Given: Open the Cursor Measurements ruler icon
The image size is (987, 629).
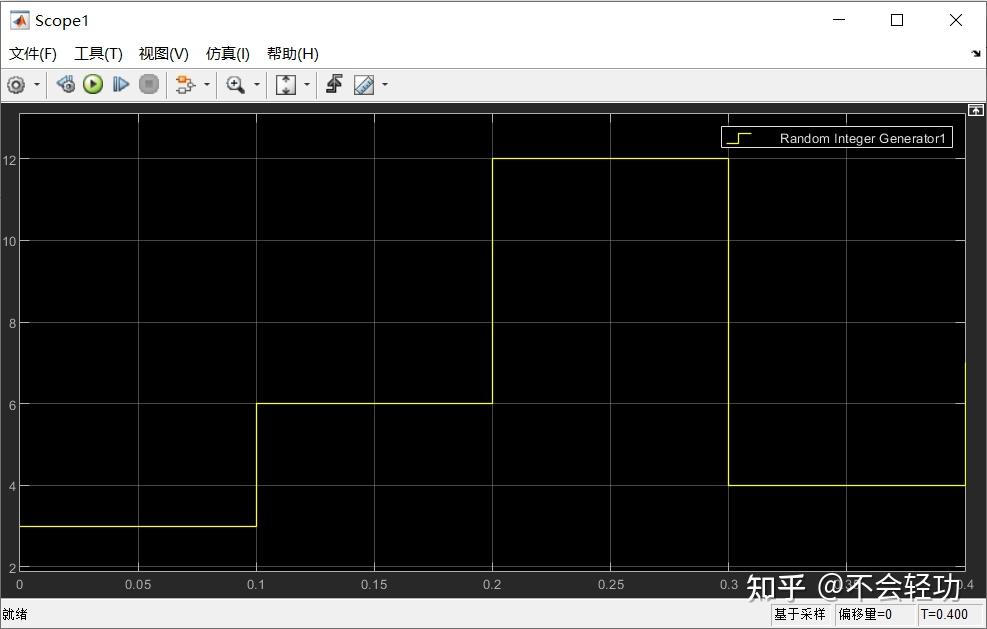Looking at the screenshot, I should (364, 84).
